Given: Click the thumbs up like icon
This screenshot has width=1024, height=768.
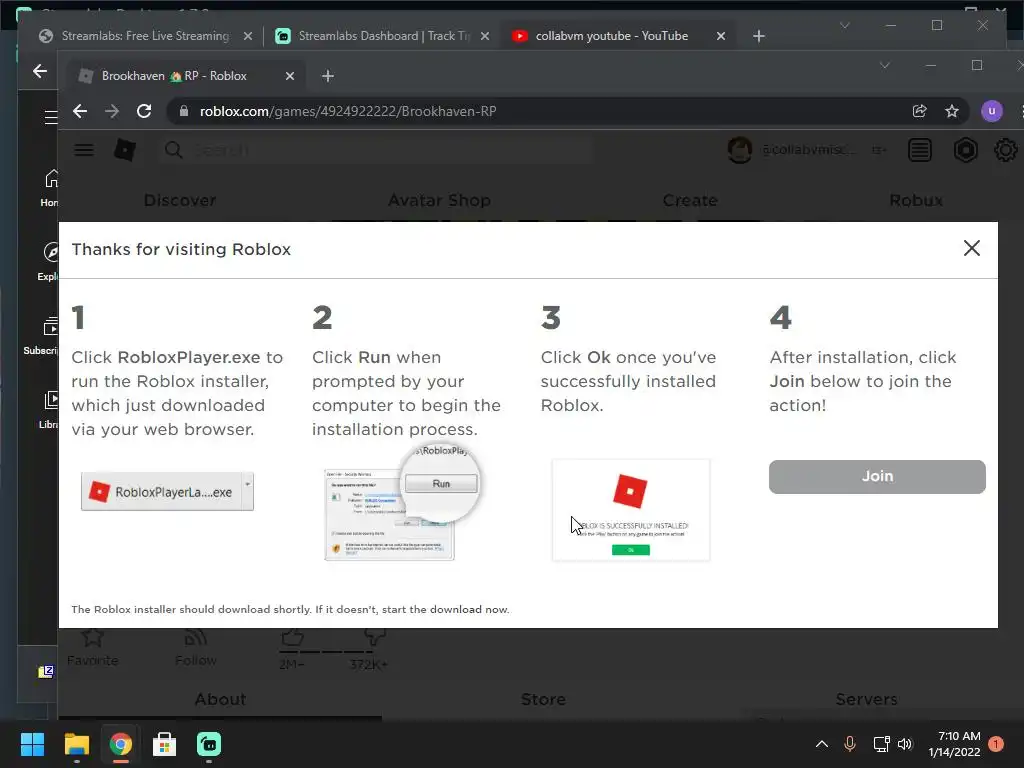Looking at the screenshot, I should [x=292, y=637].
